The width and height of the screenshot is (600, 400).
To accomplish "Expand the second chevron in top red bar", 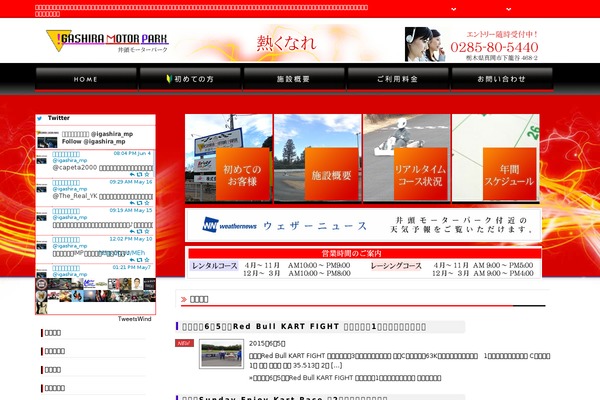I will [509, 9].
